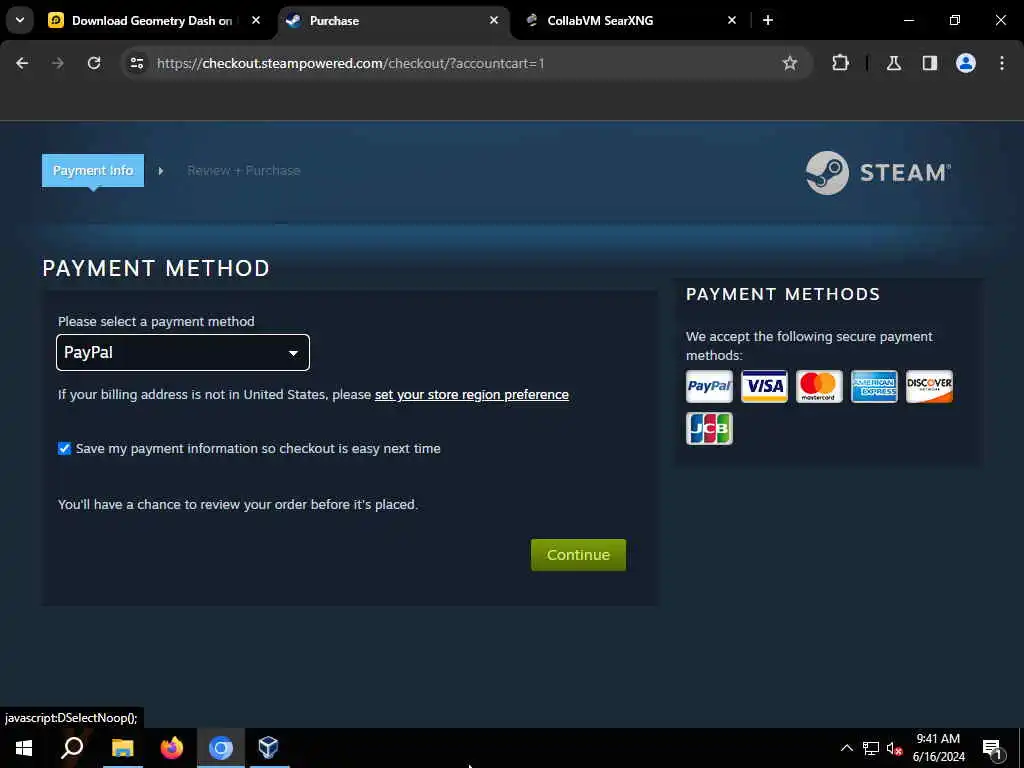Open the Extensions puzzle icon
Image resolution: width=1024 pixels, height=768 pixels.
click(x=840, y=63)
